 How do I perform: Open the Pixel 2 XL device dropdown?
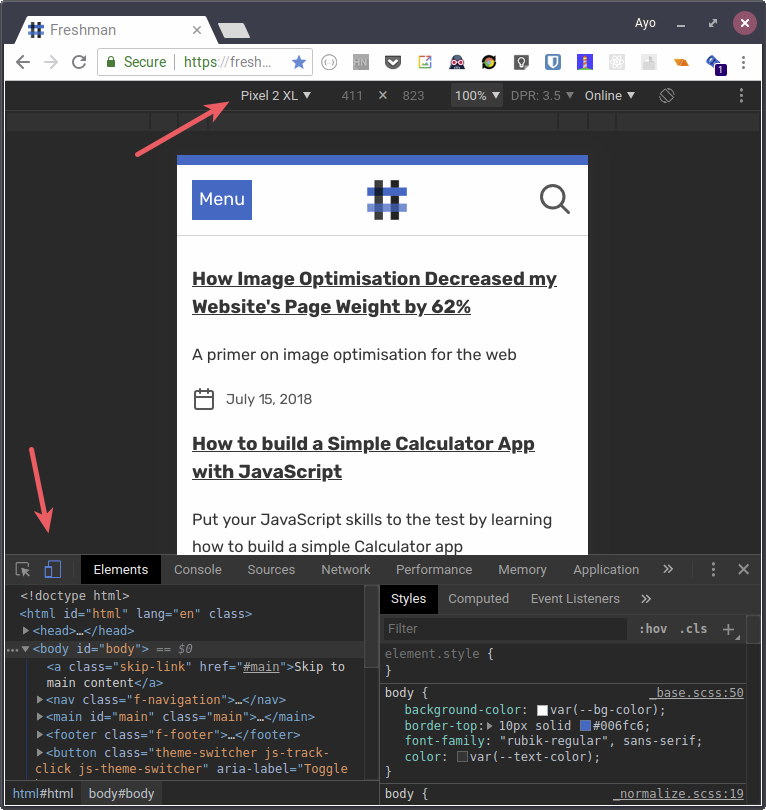[276, 96]
